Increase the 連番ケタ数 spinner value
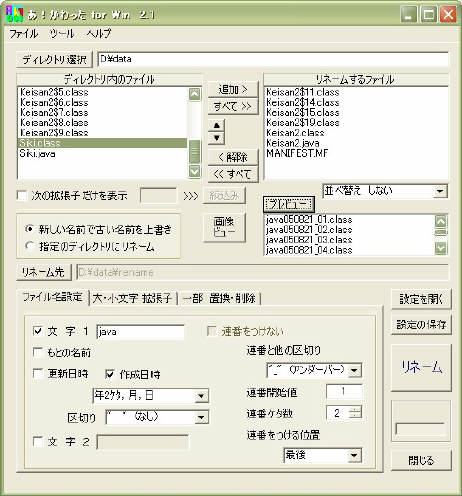The width and height of the screenshot is (462, 496). pyautogui.click(x=355, y=410)
